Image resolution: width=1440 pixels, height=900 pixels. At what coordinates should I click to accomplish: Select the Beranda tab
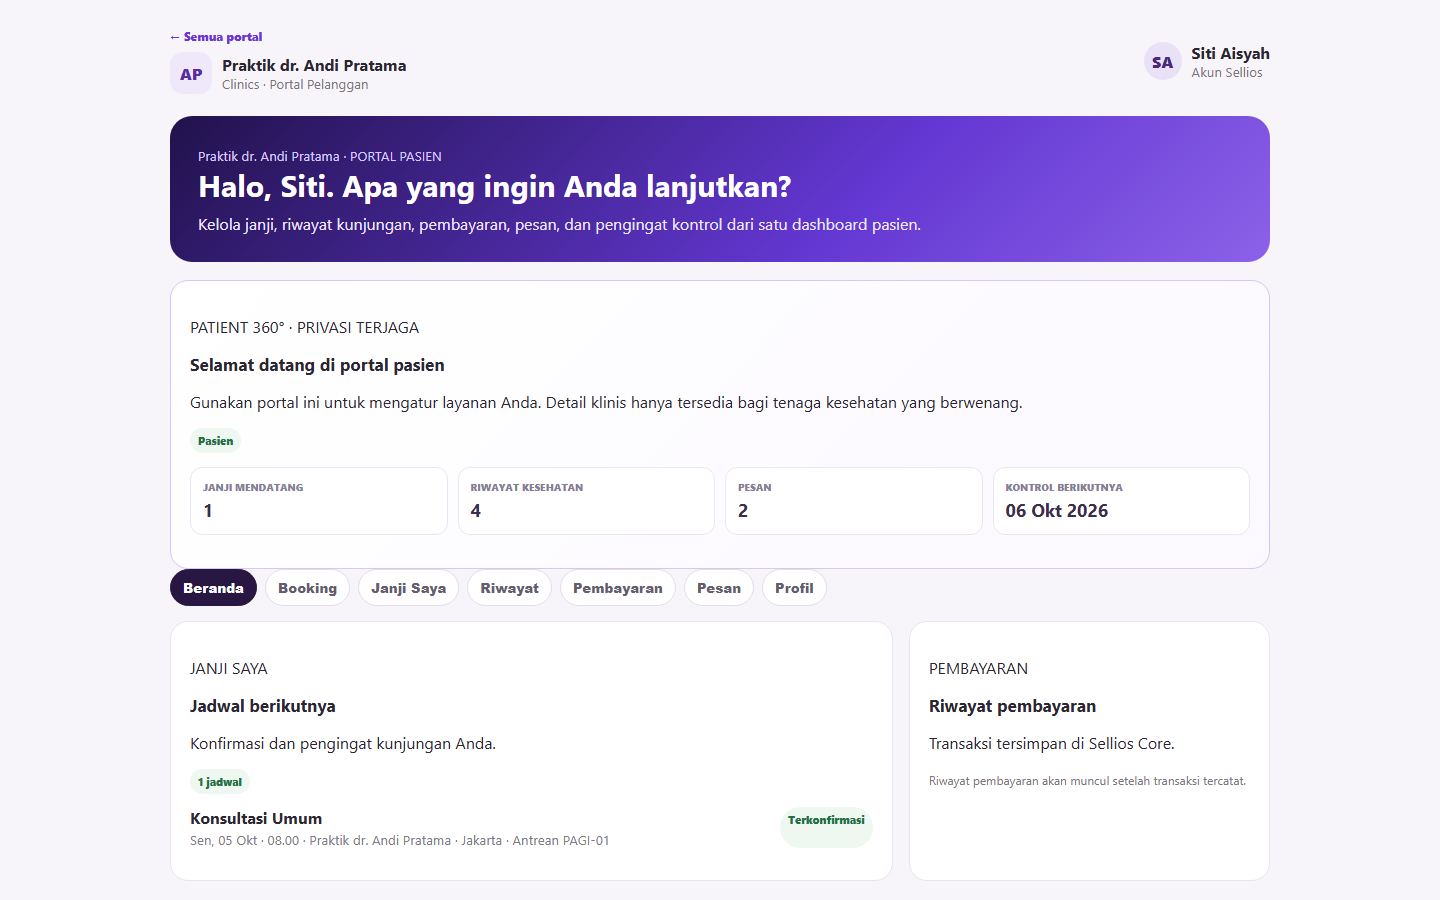(213, 588)
